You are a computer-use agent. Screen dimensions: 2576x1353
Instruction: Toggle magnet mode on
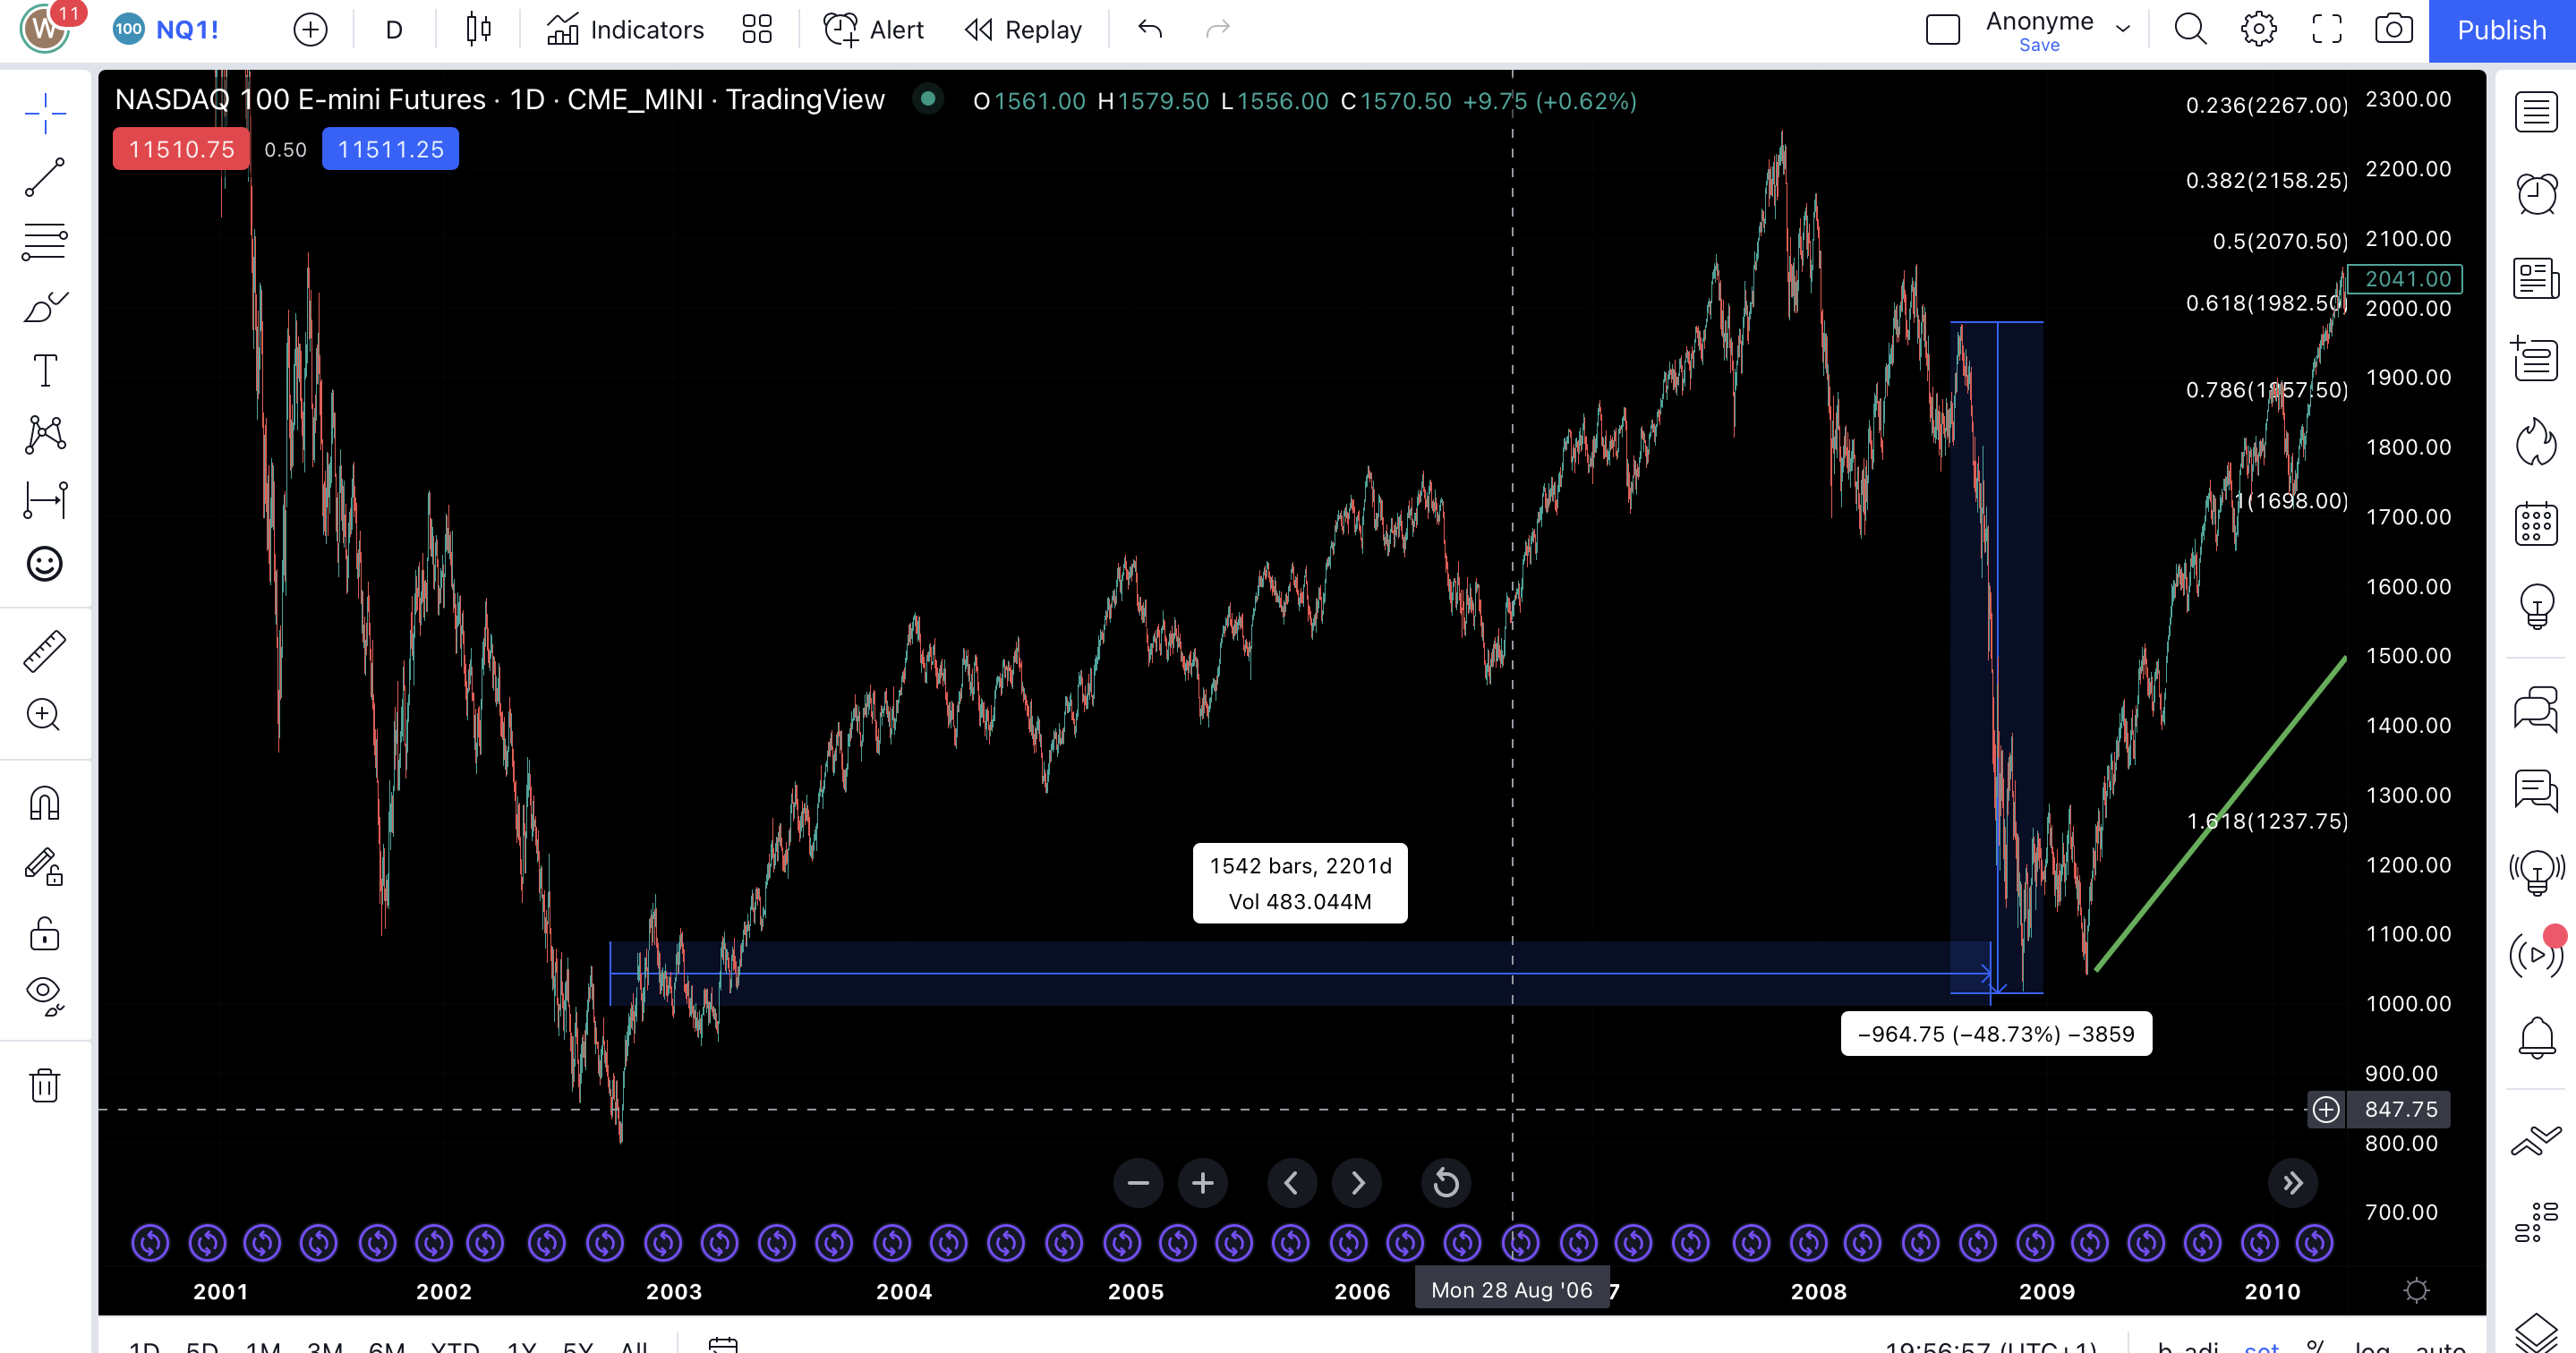44,802
